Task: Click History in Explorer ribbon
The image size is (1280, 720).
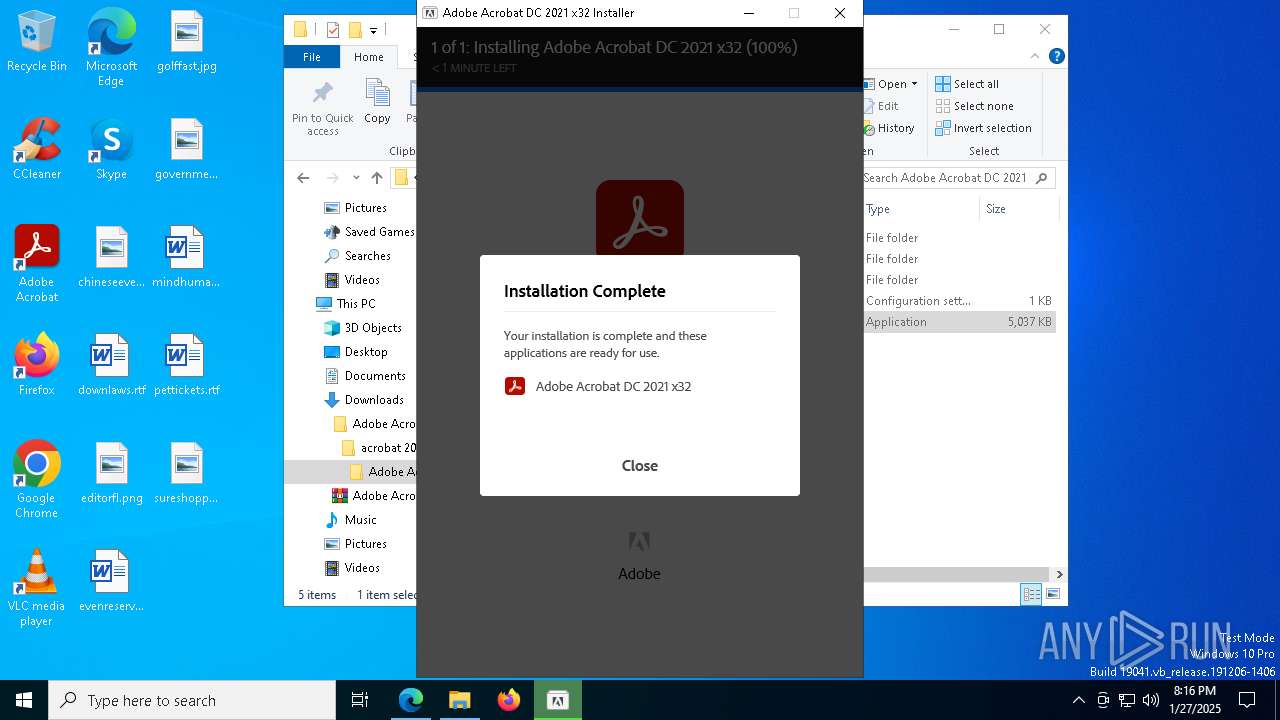Action: coord(890,128)
